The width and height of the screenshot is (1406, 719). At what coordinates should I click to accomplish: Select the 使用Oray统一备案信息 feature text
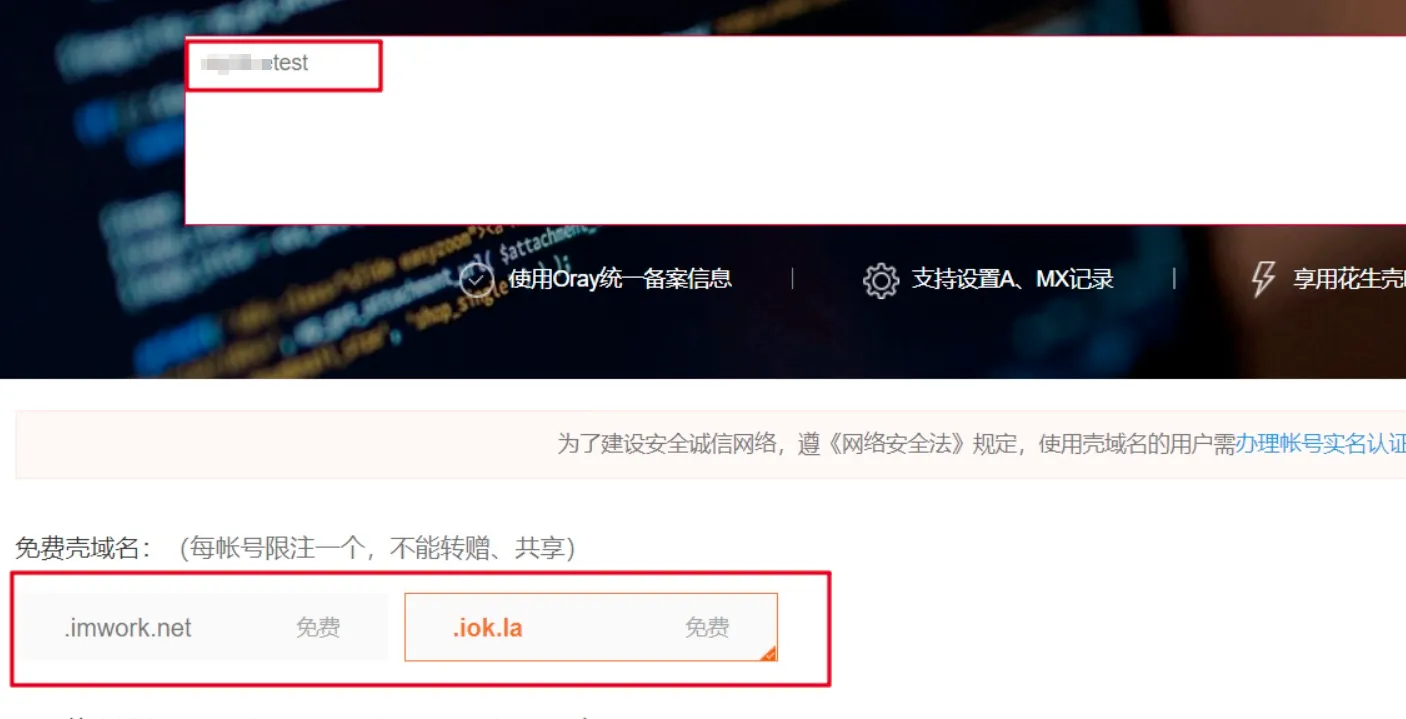[620, 279]
